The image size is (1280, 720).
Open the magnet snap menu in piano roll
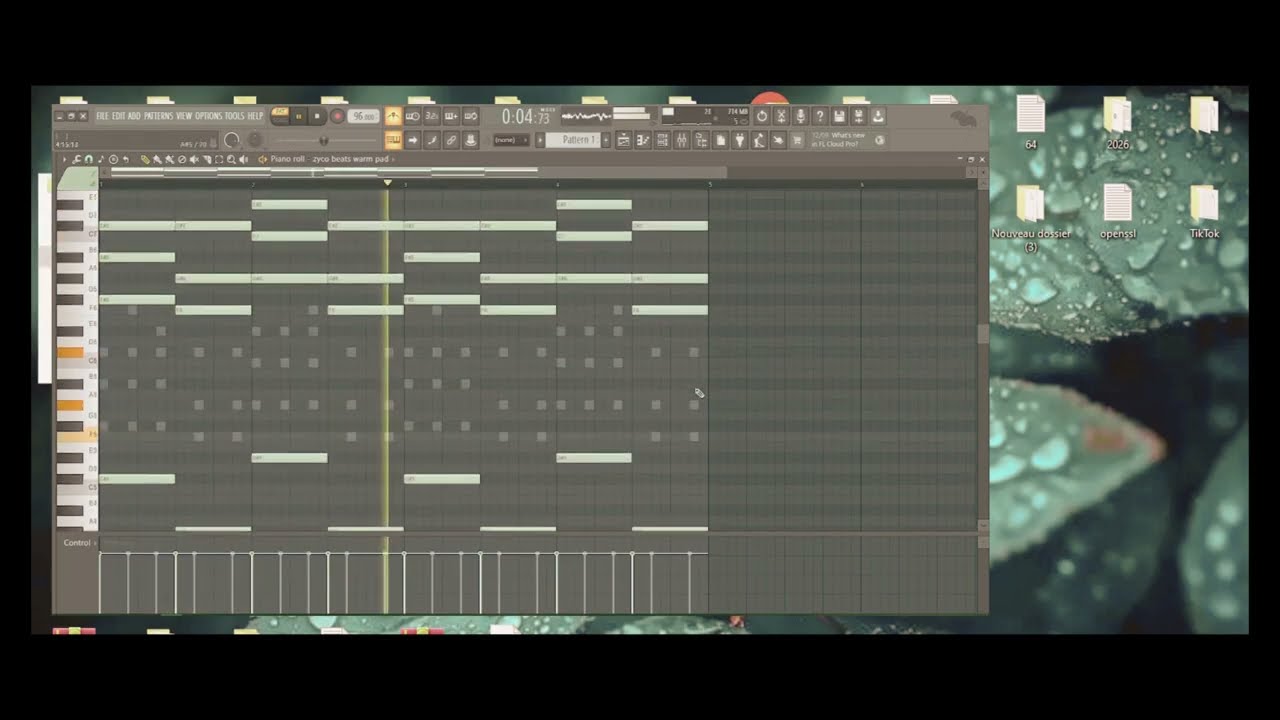[x=88, y=159]
